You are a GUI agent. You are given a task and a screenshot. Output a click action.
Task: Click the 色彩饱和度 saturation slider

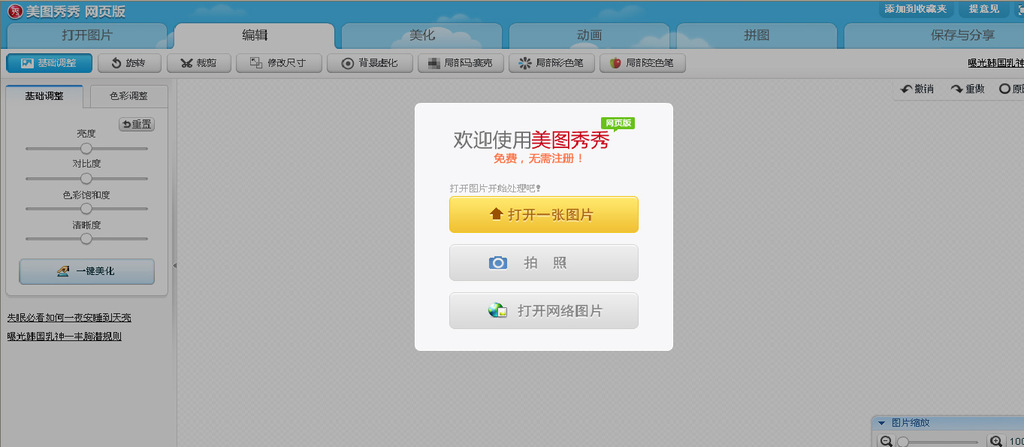(x=86, y=208)
